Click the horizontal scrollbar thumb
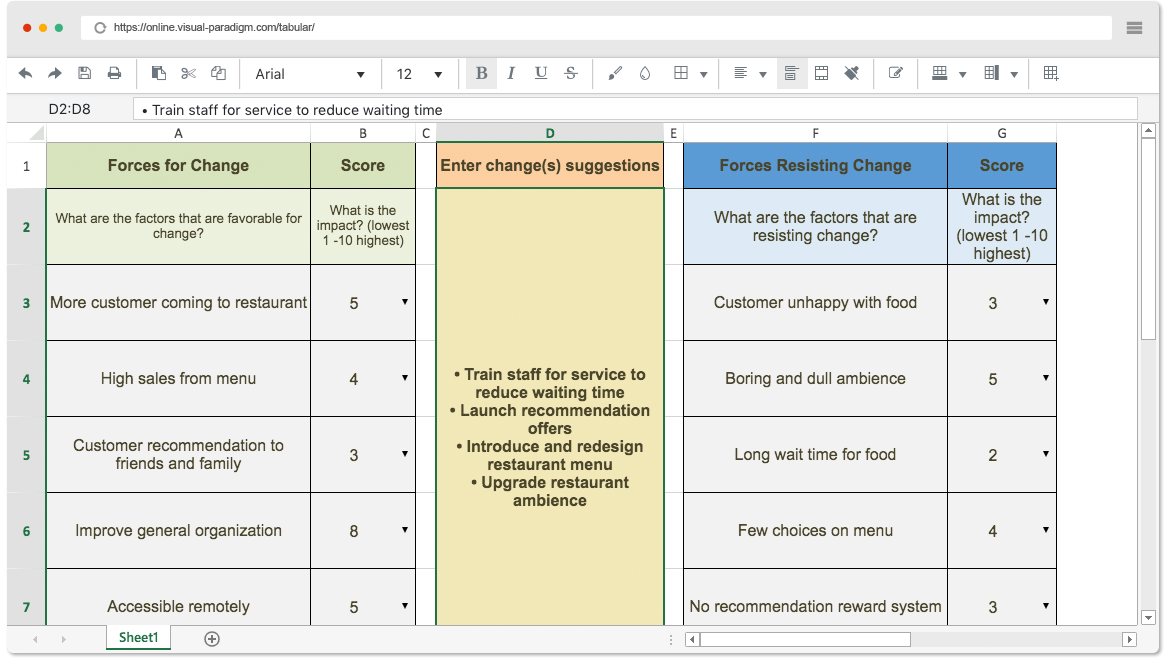 805,640
